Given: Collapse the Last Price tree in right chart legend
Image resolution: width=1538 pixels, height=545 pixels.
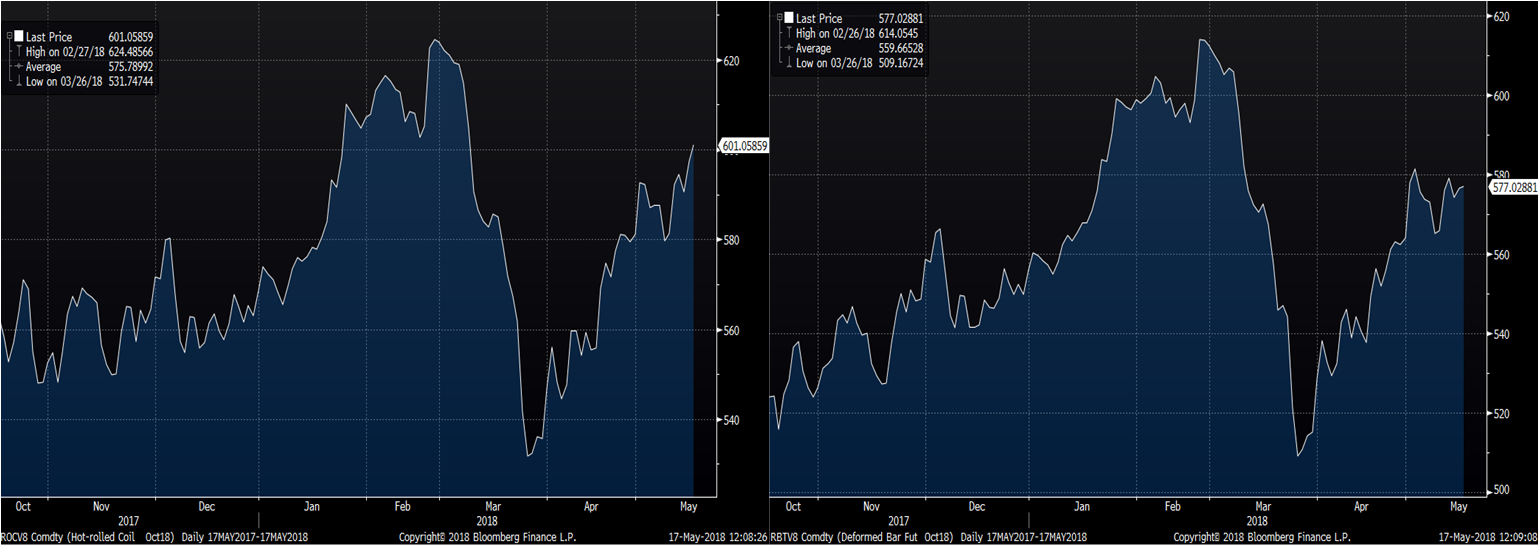Looking at the screenshot, I should tap(777, 19).
